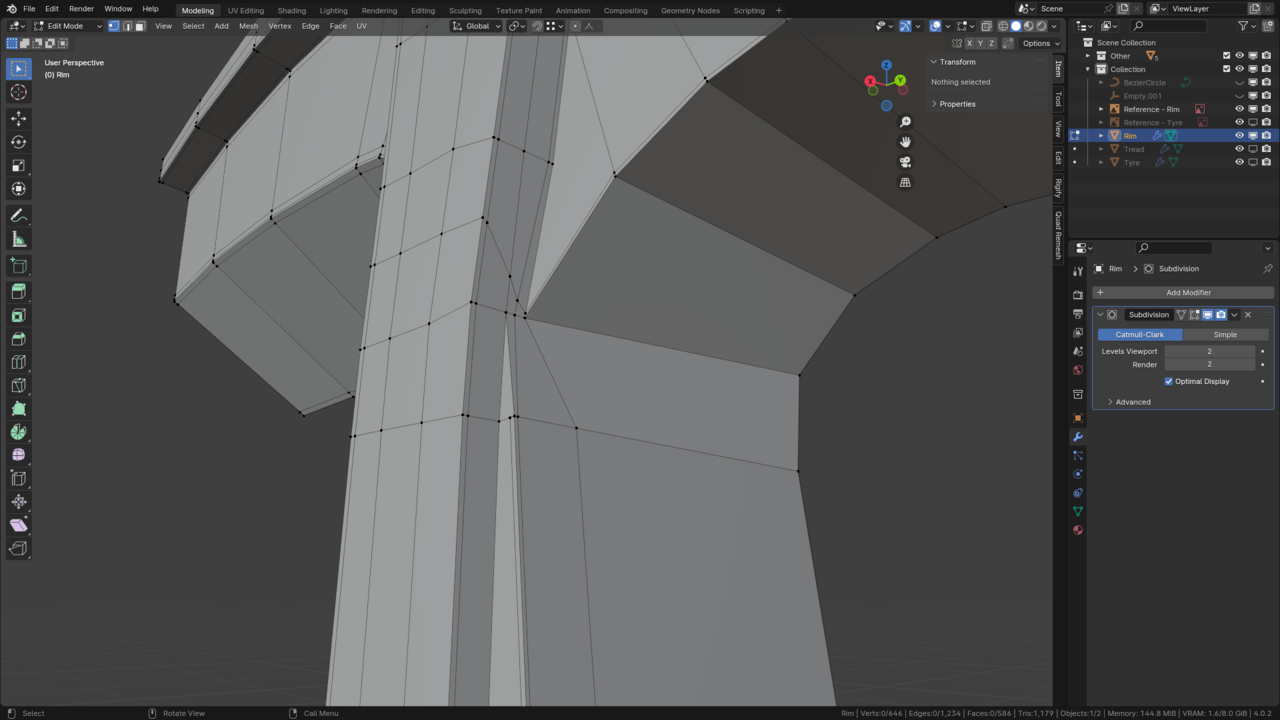Toggle camera view with the camera icon
This screenshot has width=1280, height=720.
click(x=905, y=162)
